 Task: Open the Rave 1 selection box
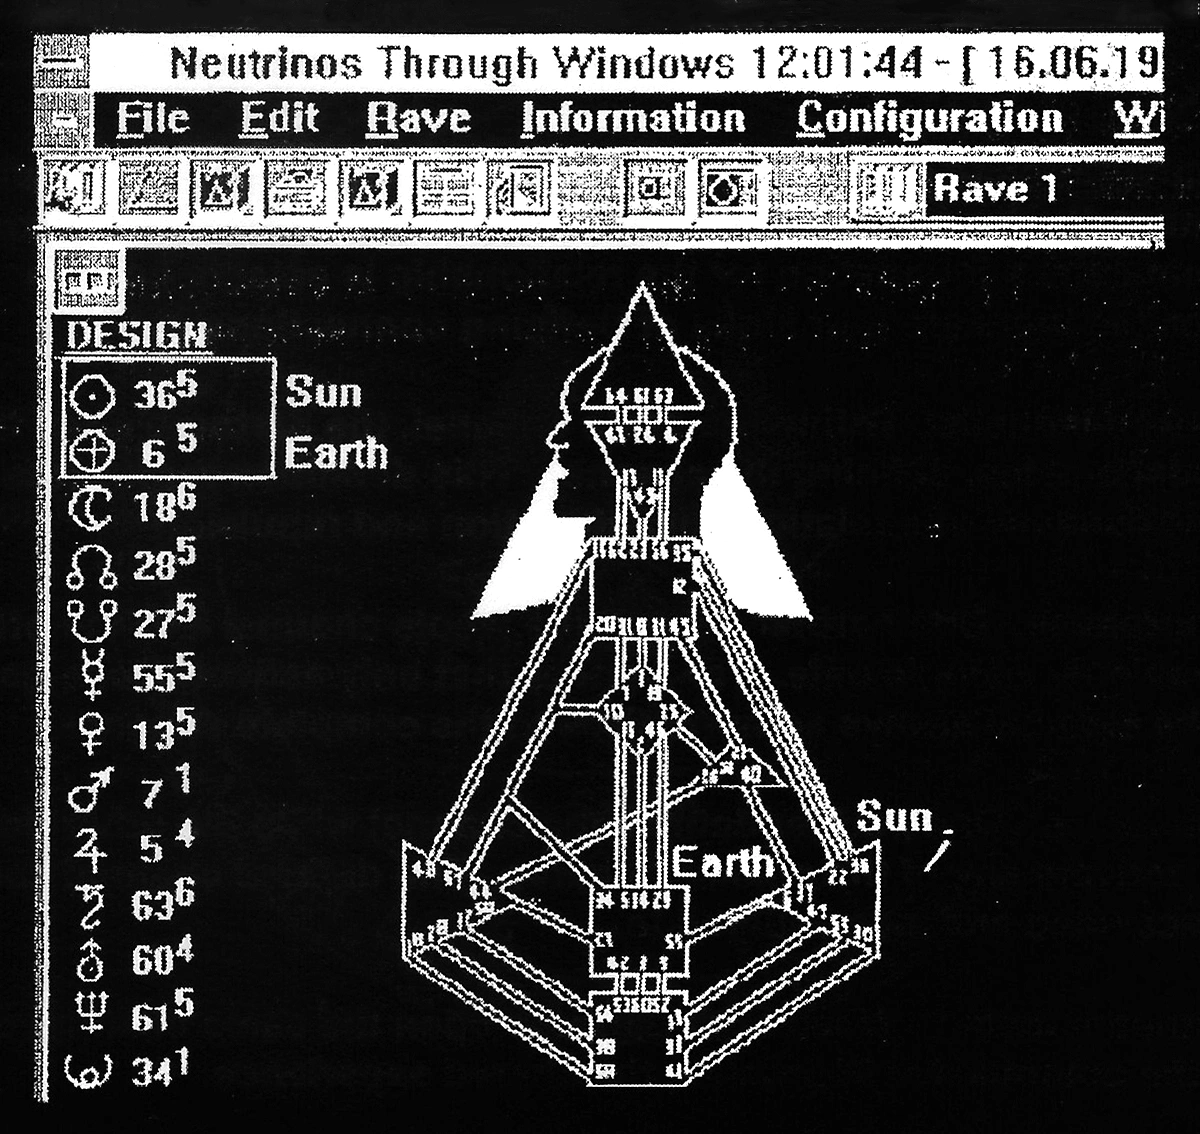pos(1043,188)
